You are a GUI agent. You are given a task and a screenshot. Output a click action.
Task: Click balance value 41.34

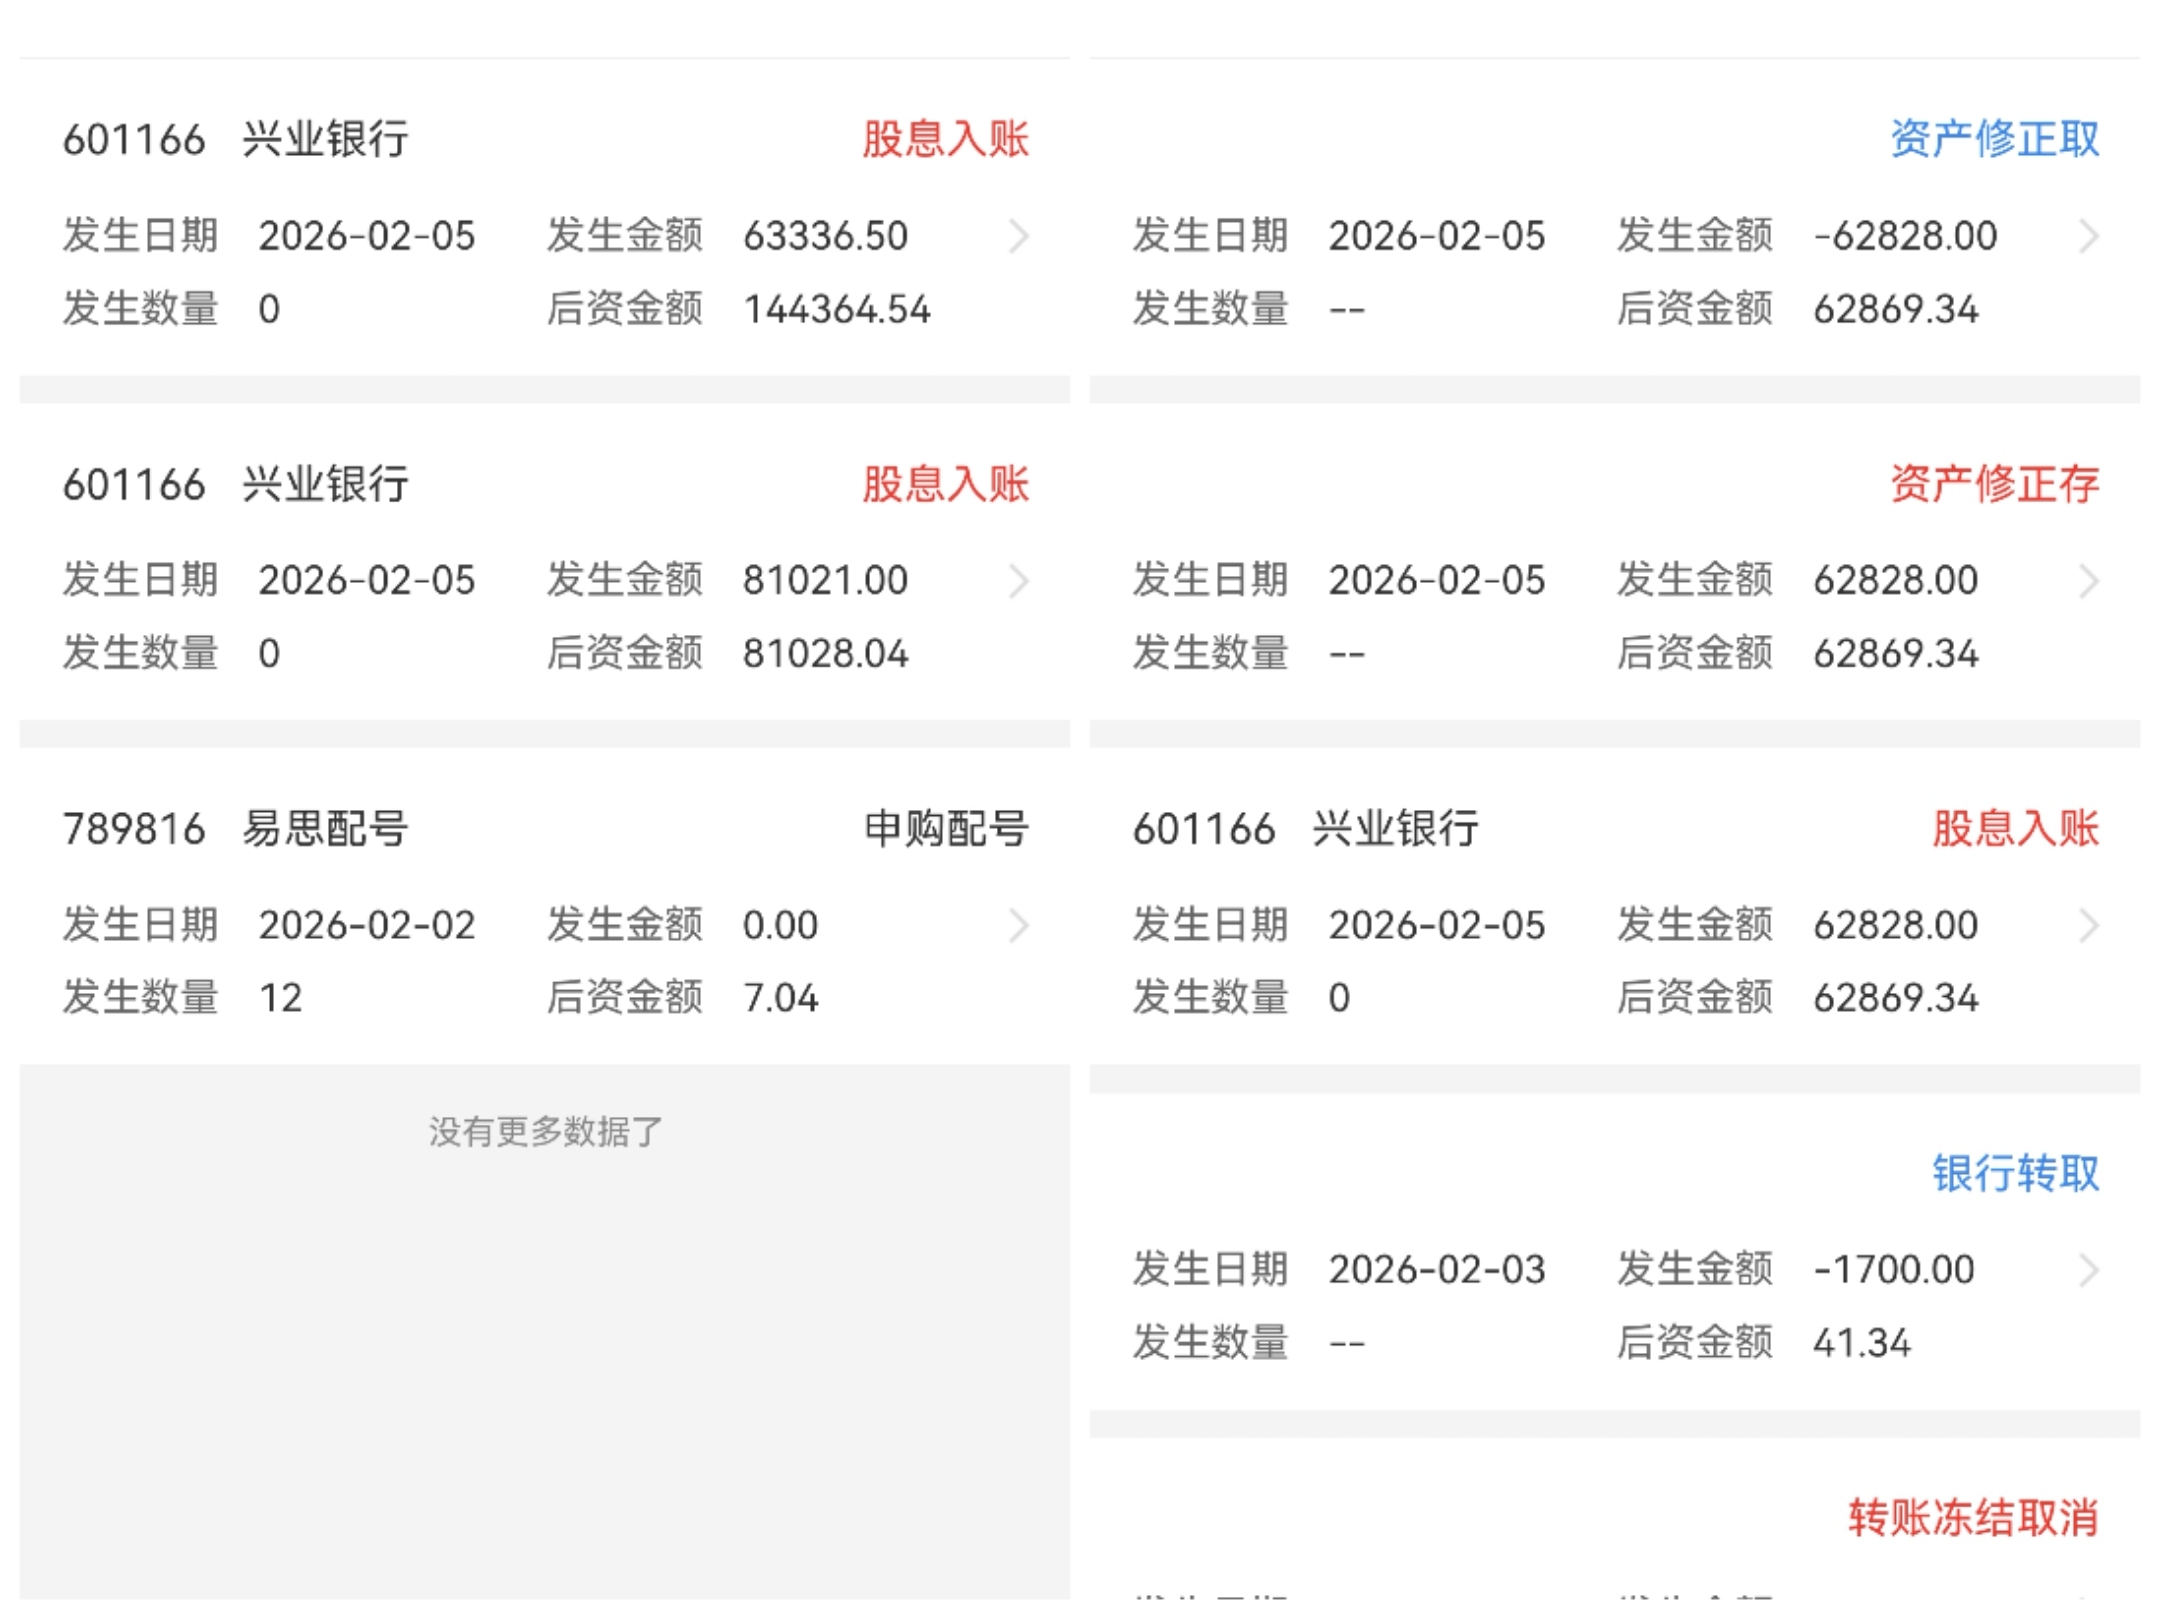[1862, 1343]
